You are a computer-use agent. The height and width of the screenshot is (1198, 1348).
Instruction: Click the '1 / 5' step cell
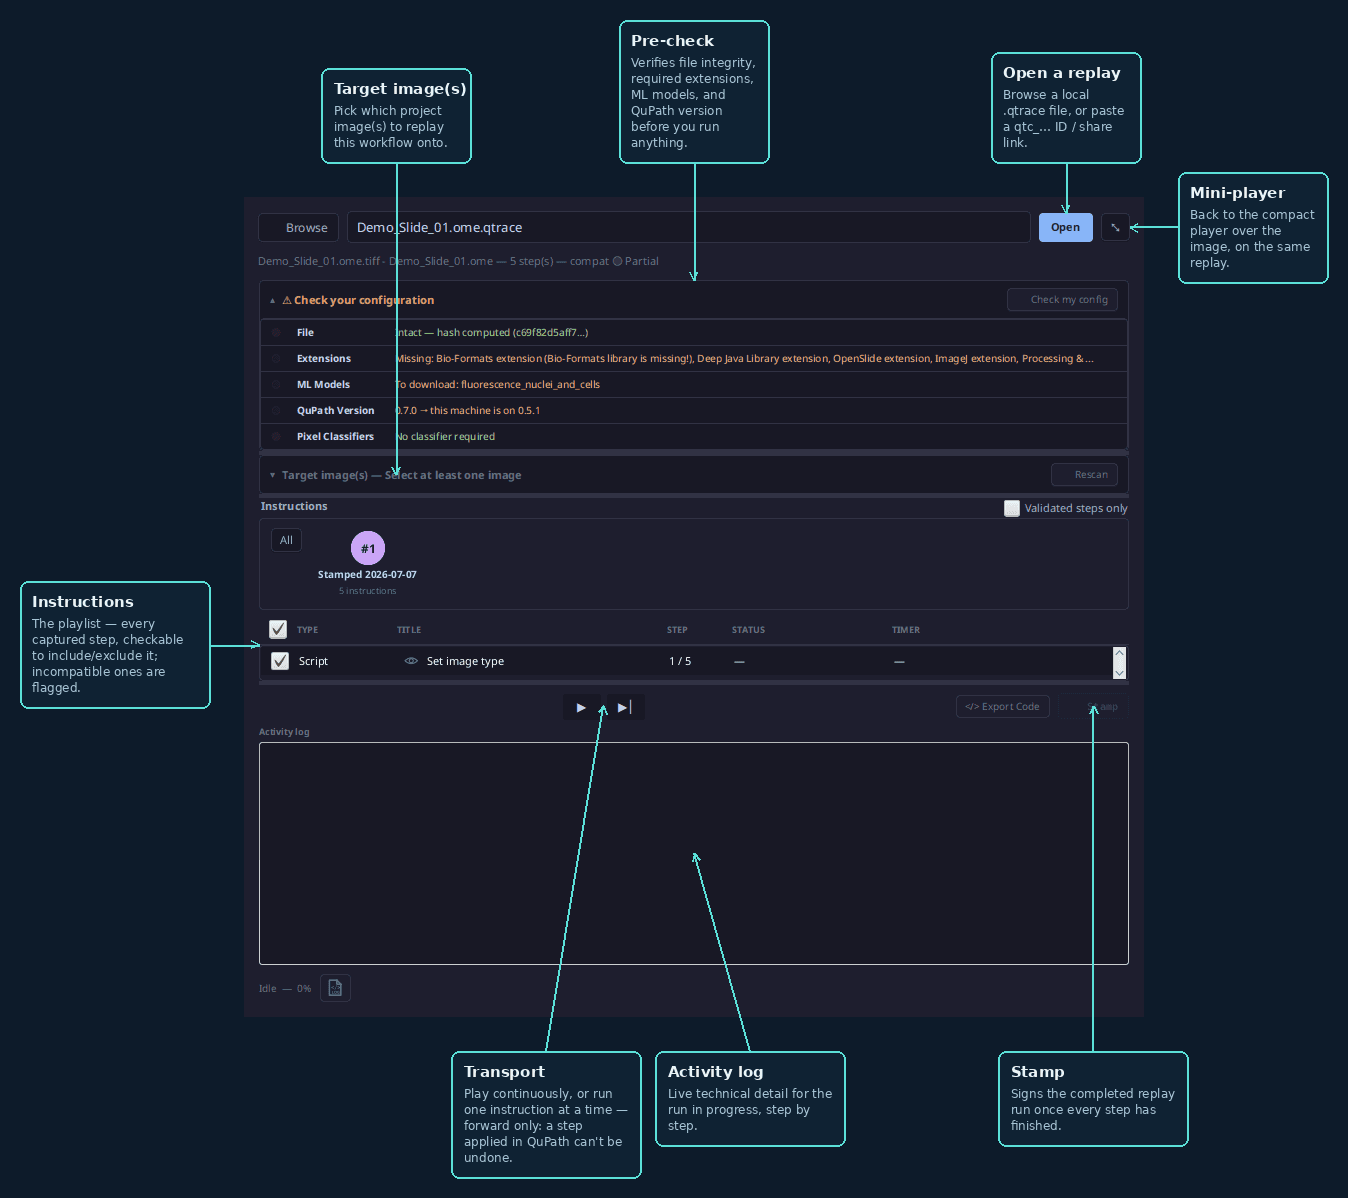coord(680,661)
